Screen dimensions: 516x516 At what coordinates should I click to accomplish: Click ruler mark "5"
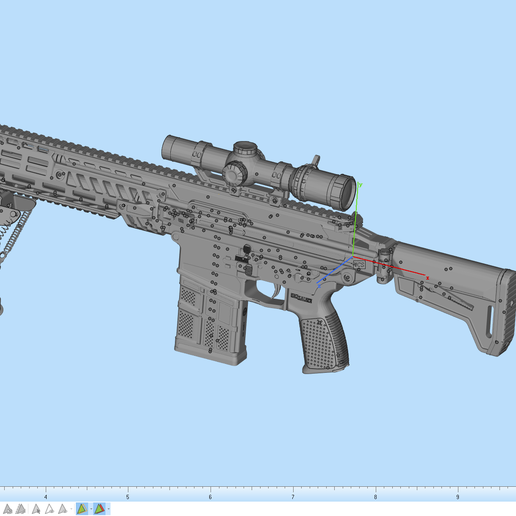[128, 497]
